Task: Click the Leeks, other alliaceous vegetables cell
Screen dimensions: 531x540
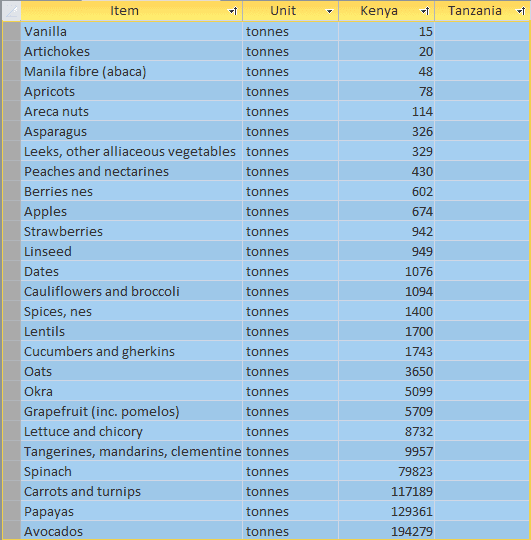Action: click(x=132, y=151)
